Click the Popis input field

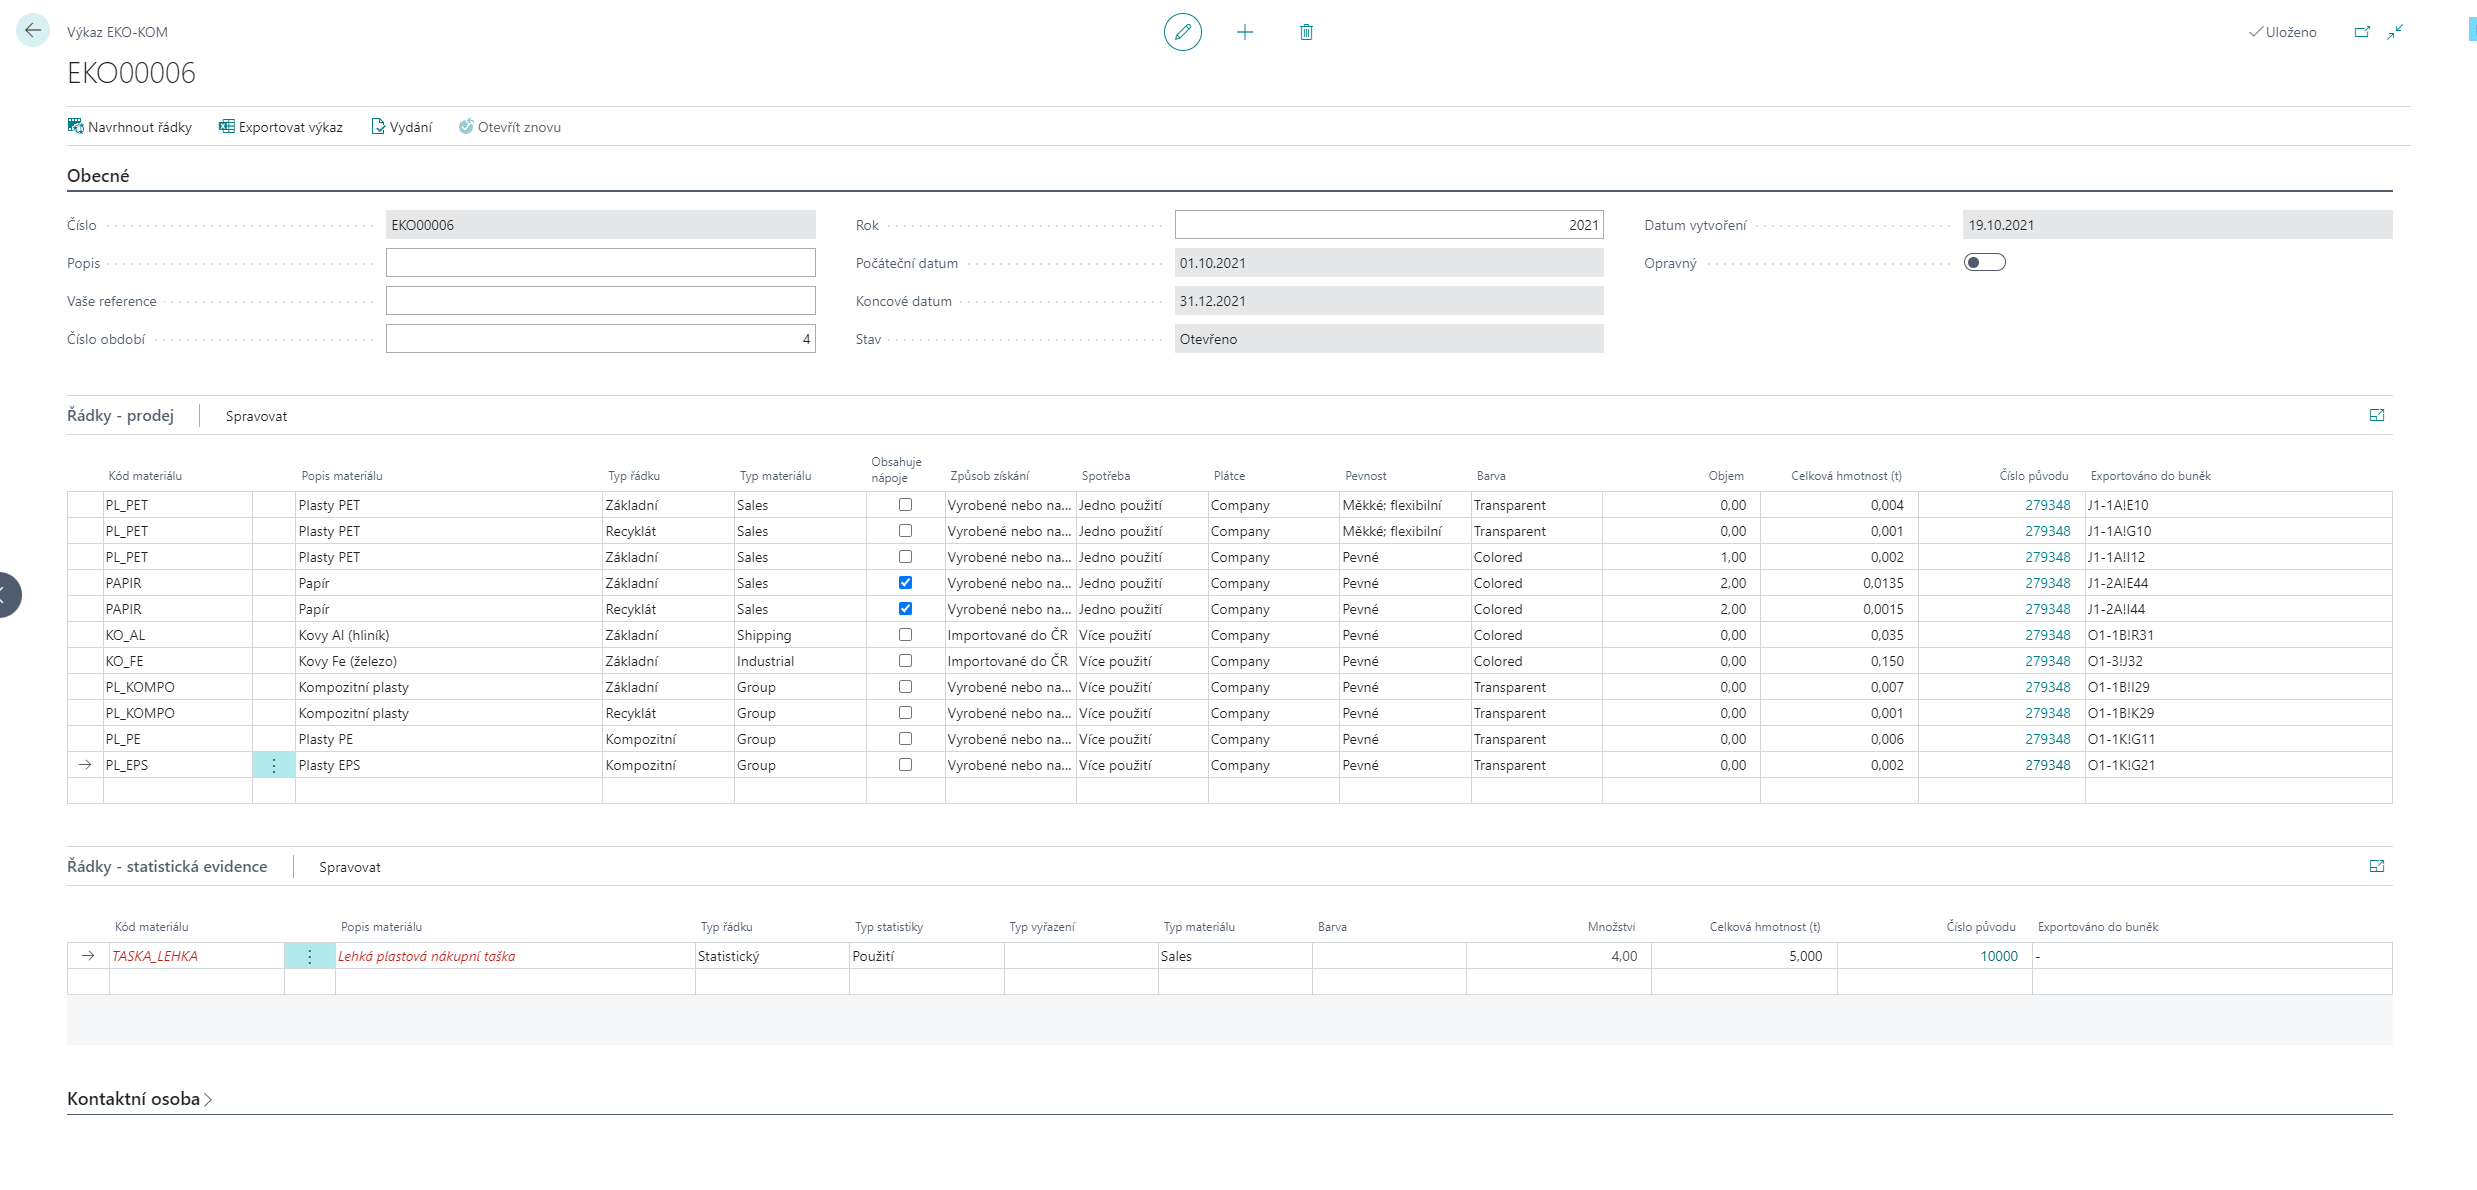[600, 263]
